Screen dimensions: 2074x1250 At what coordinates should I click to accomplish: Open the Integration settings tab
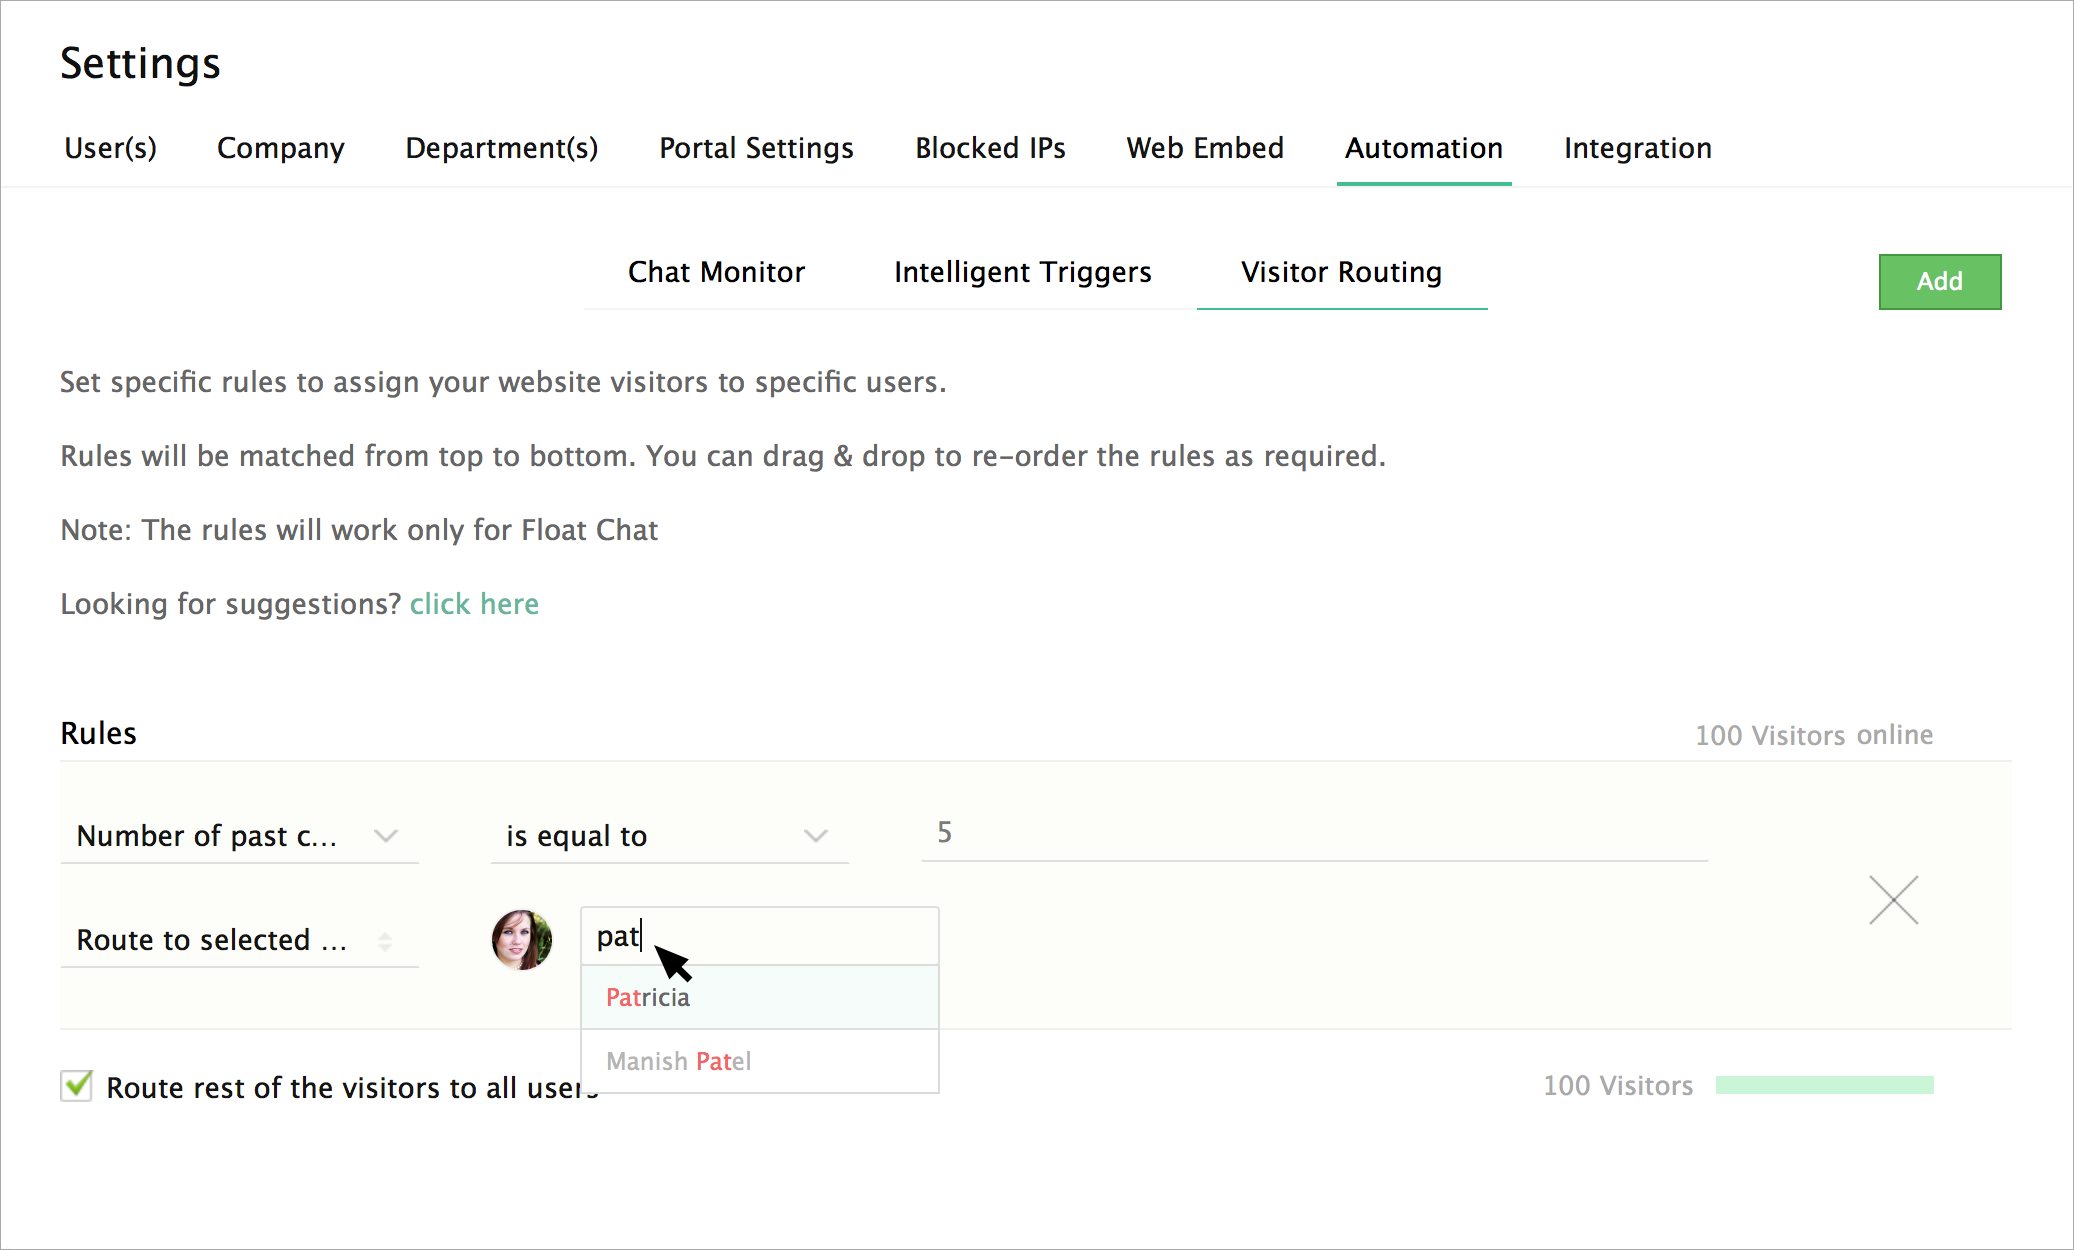coord(1637,148)
